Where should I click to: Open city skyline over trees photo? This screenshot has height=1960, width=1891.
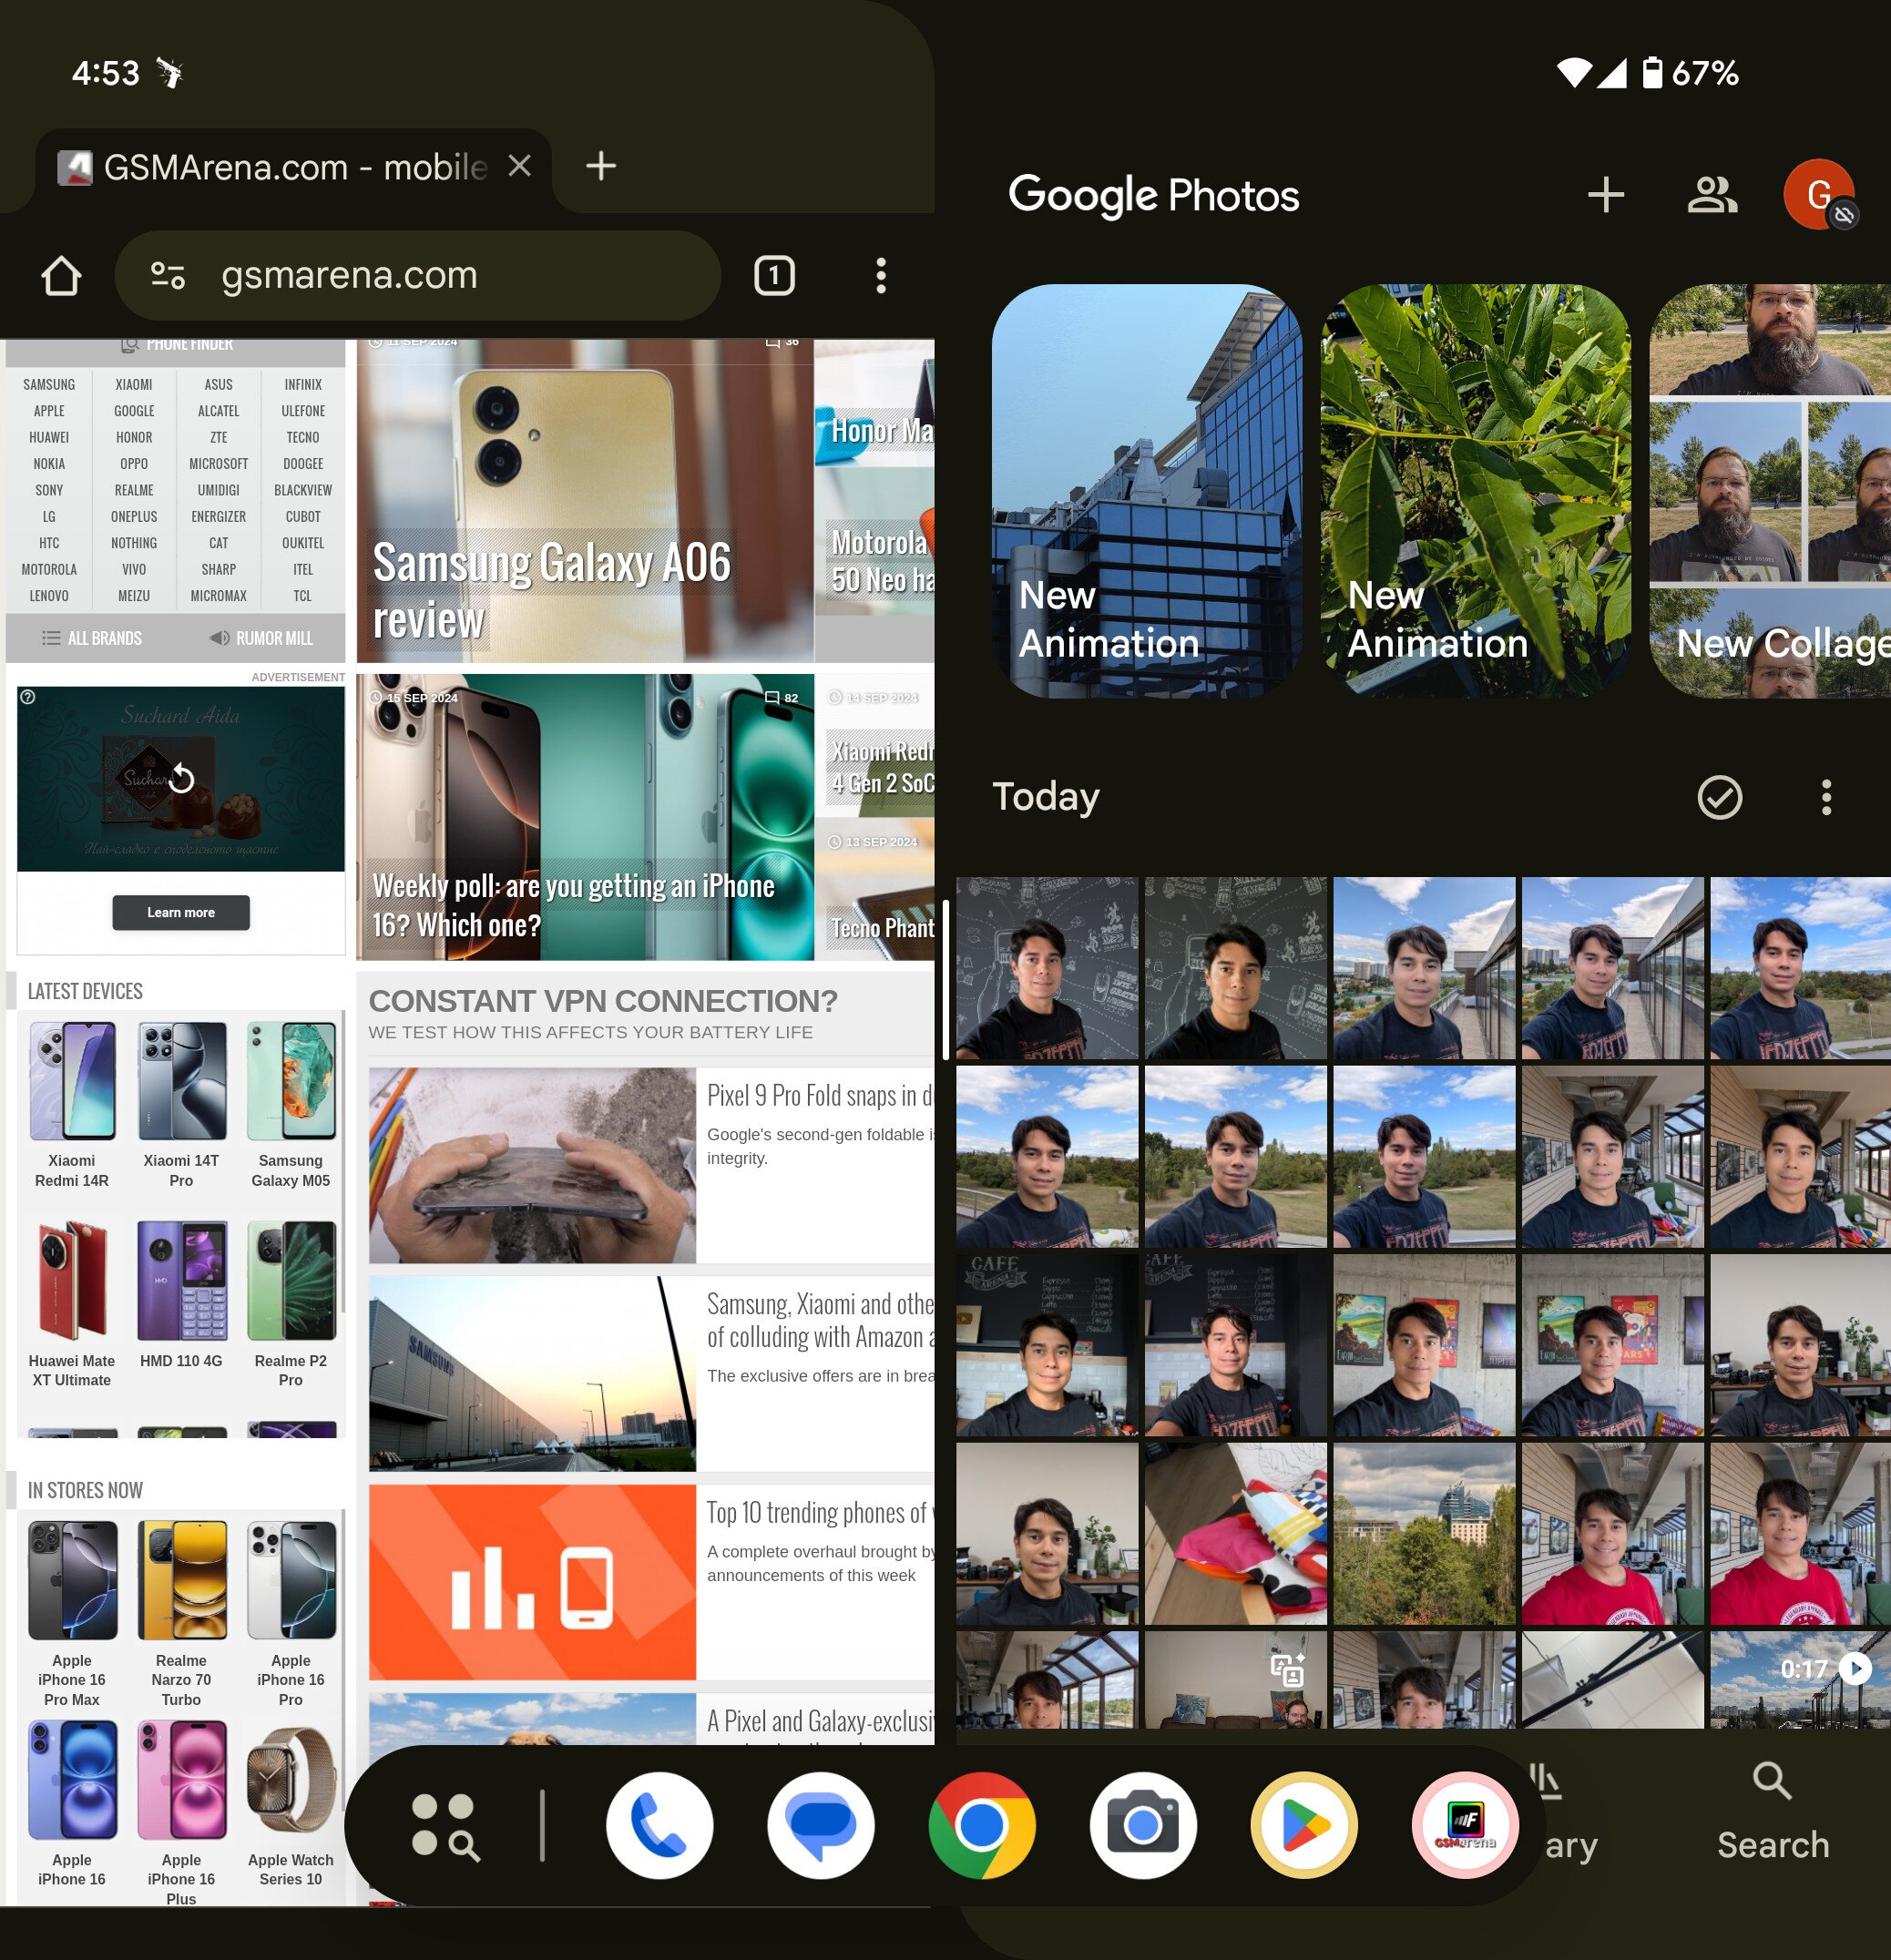(x=1424, y=1533)
